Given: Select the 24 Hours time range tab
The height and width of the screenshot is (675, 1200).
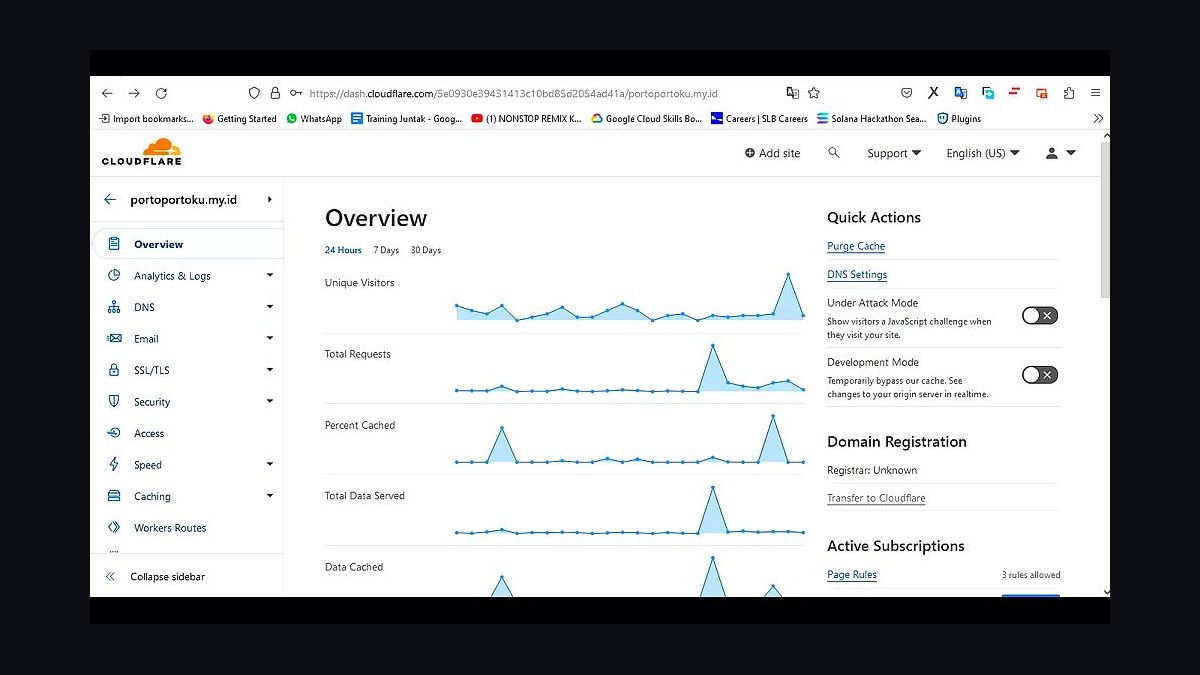Looking at the screenshot, I should (343, 250).
